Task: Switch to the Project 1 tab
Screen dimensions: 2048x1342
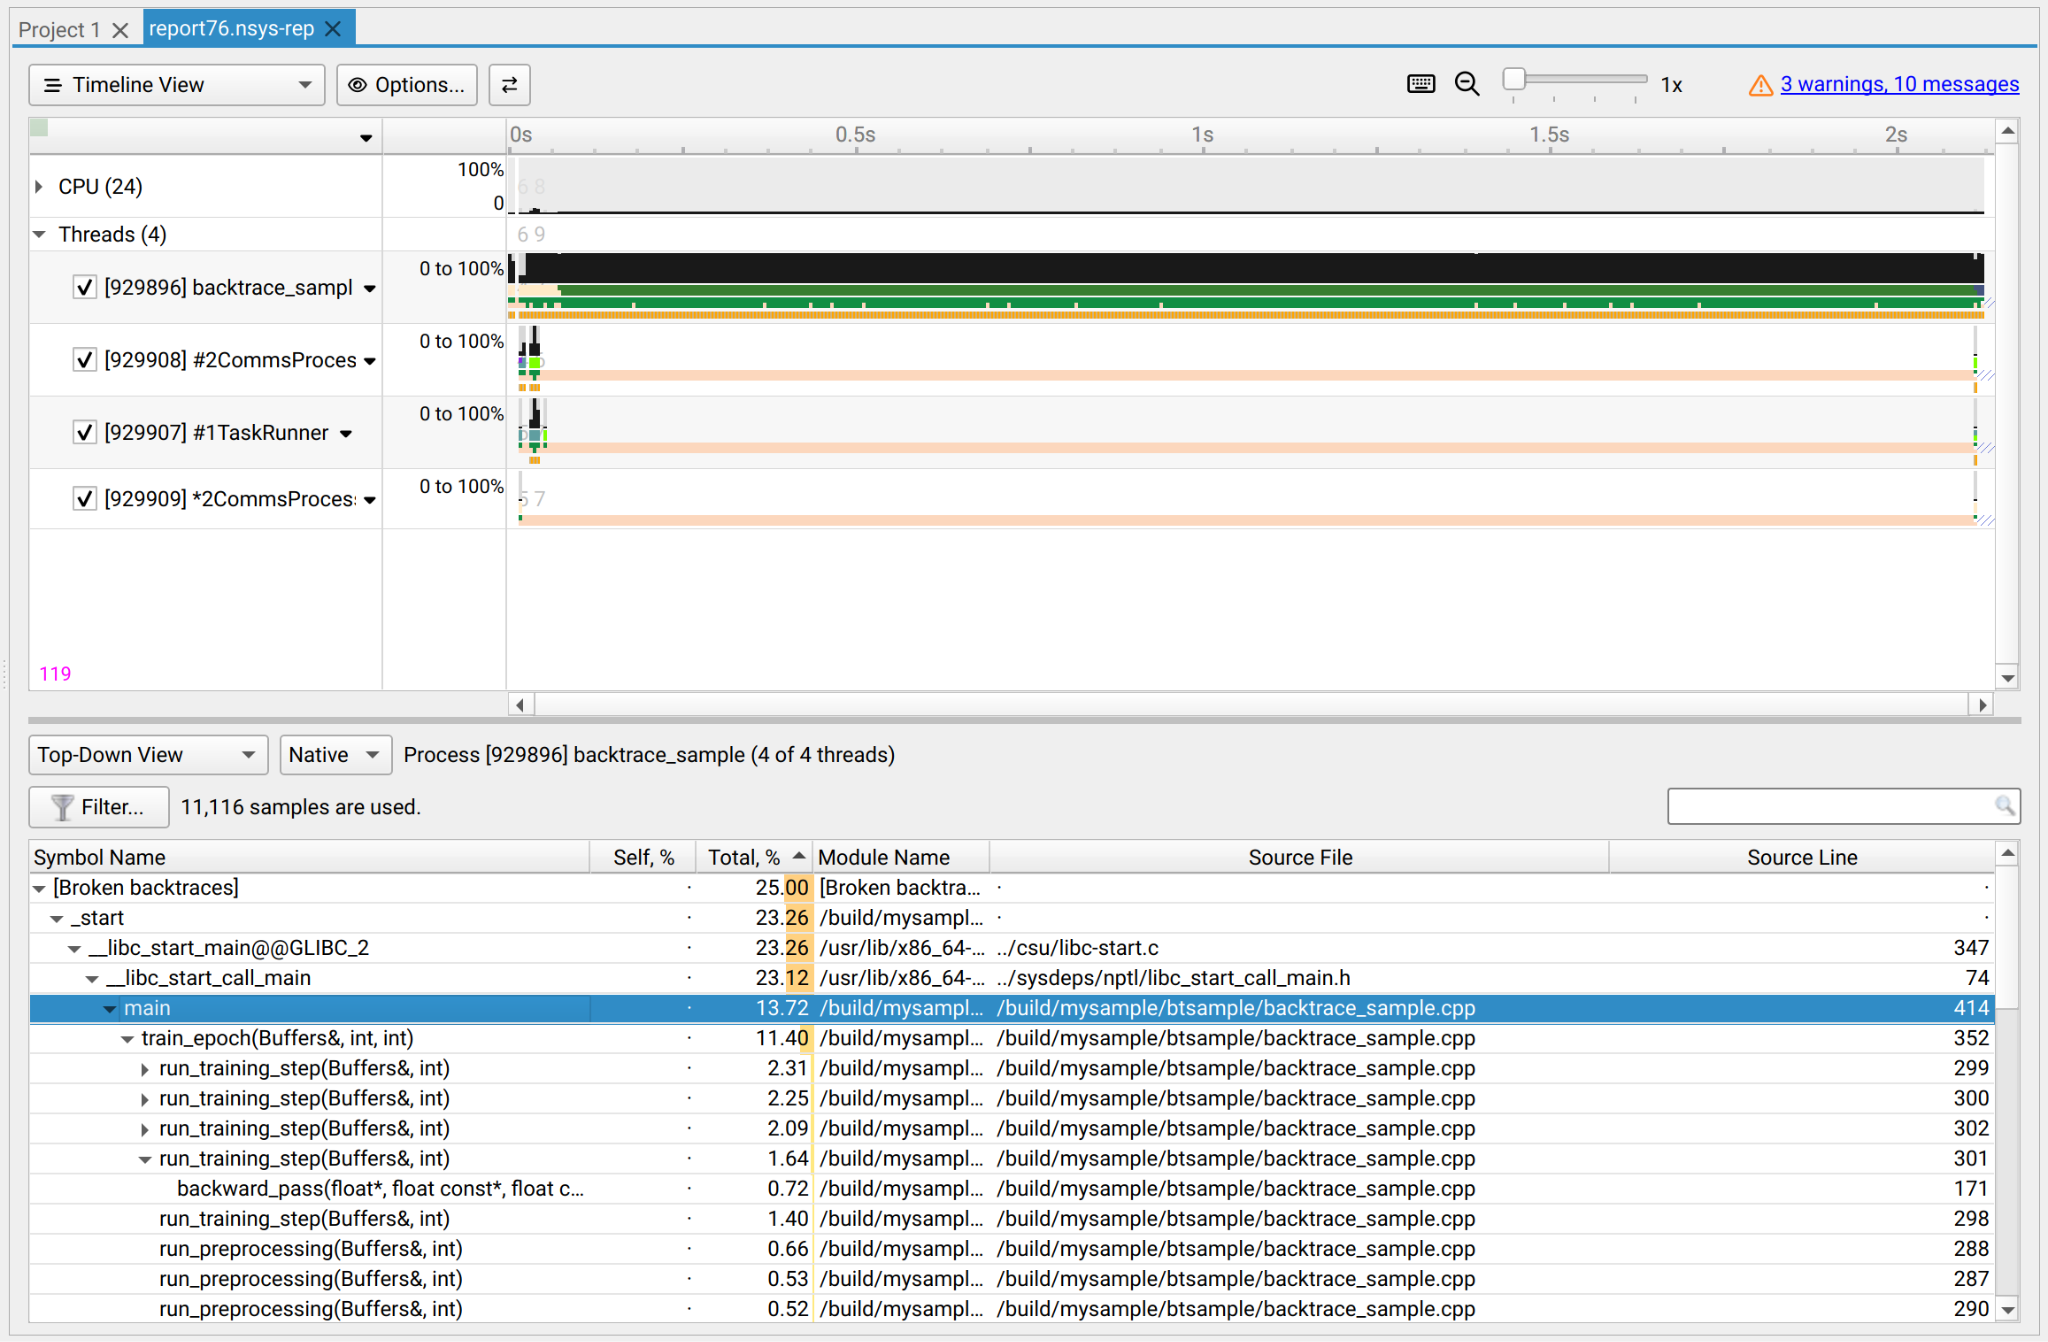Action: [x=59, y=30]
